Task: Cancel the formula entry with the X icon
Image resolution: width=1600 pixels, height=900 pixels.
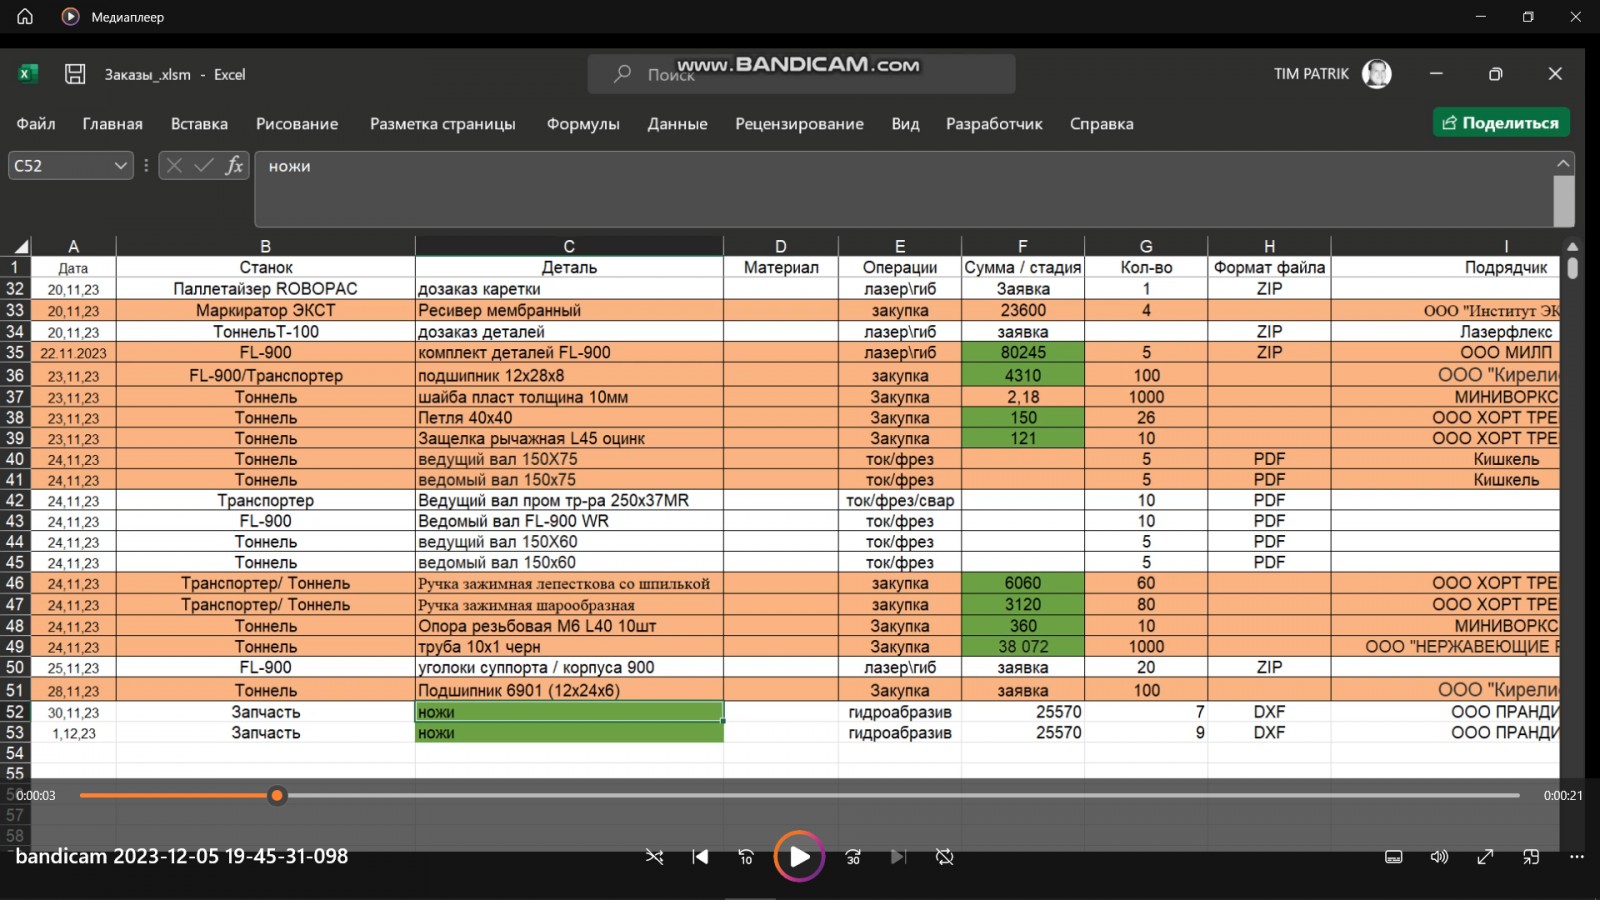Action: coord(174,166)
